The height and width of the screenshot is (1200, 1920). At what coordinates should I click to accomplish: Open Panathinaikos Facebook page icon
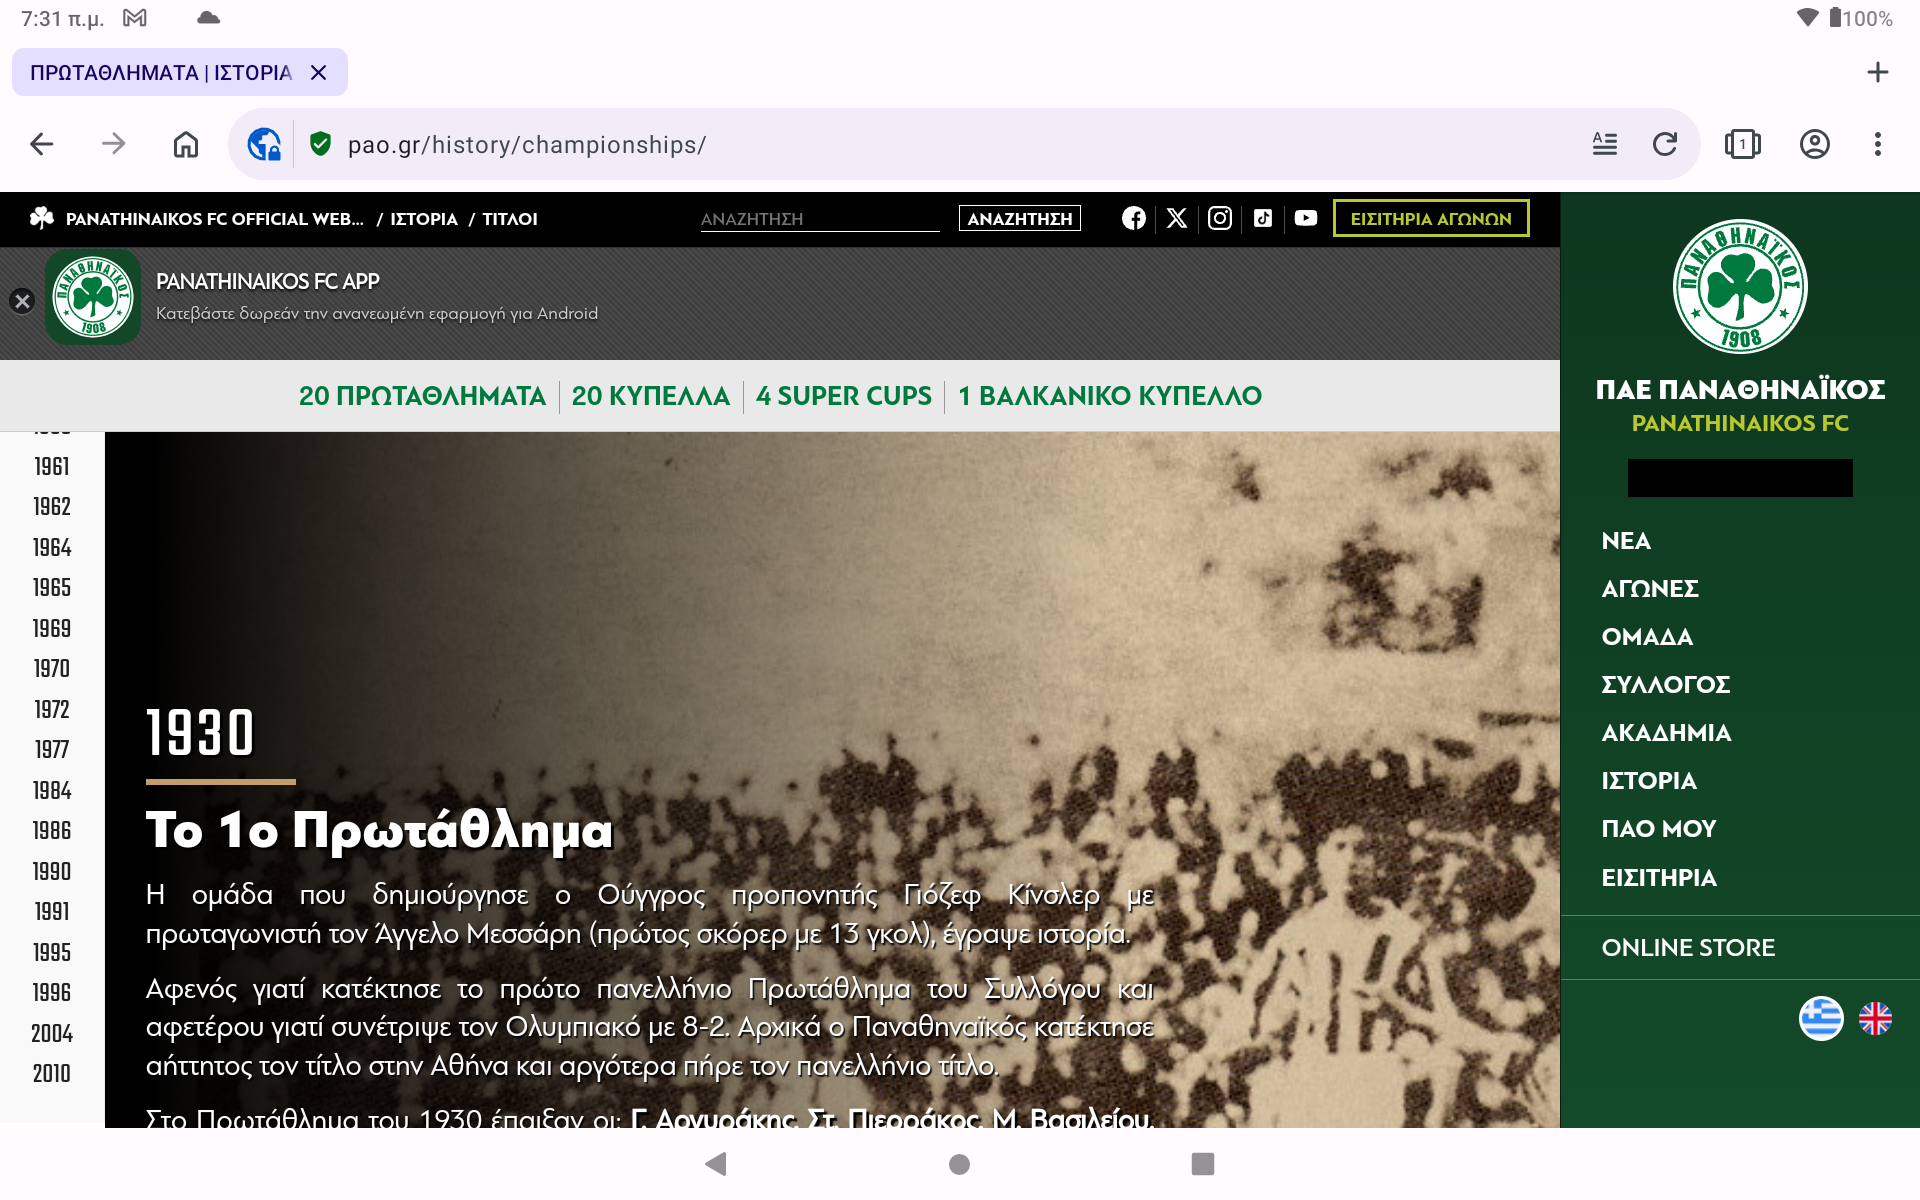click(x=1133, y=218)
